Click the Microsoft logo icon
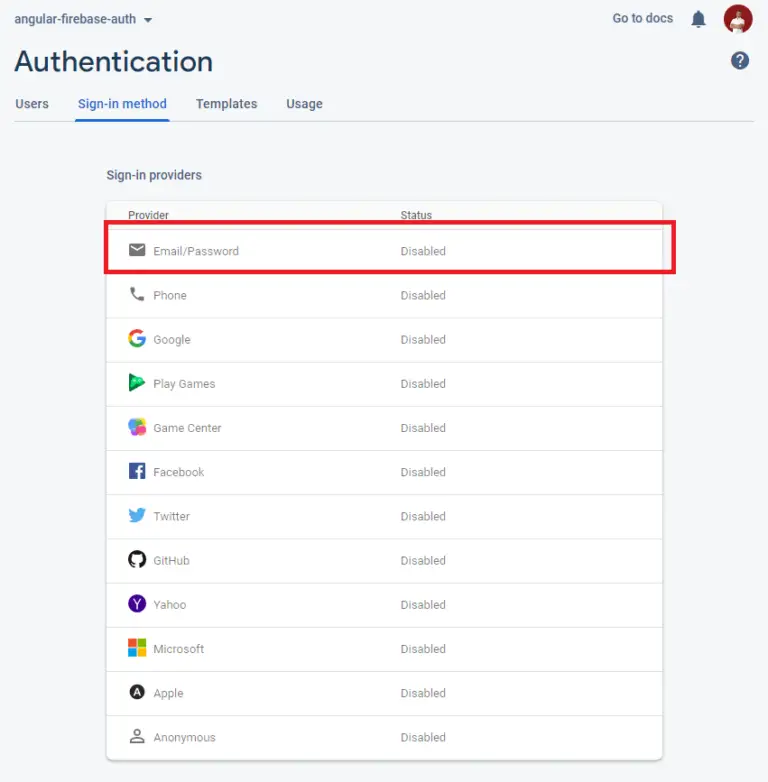This screenshot has width=768, height=782. (137, 648)
